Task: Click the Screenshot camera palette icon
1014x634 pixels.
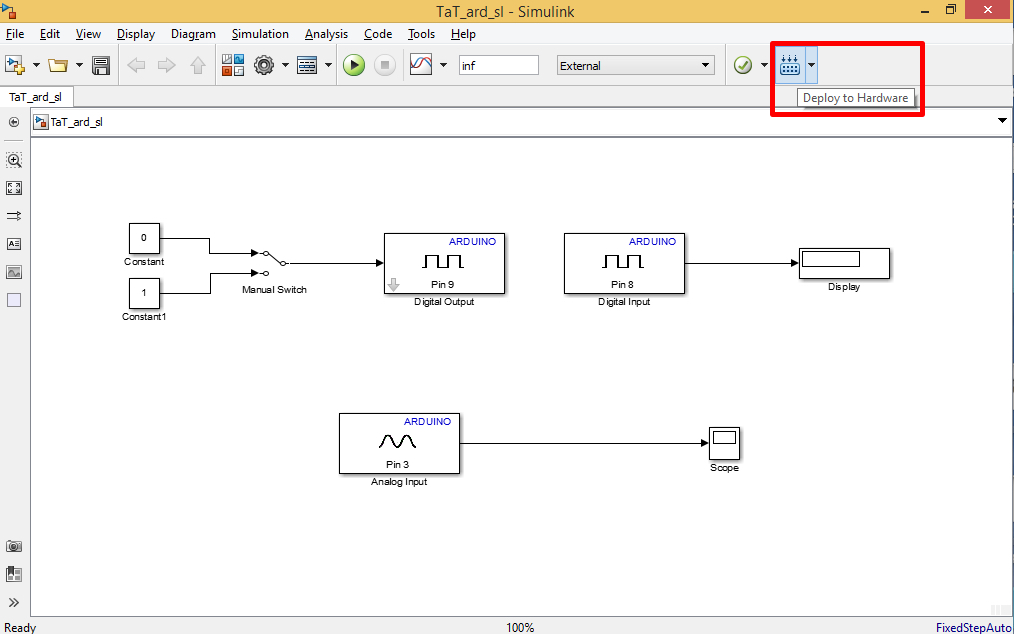Action: pos(14,547)
